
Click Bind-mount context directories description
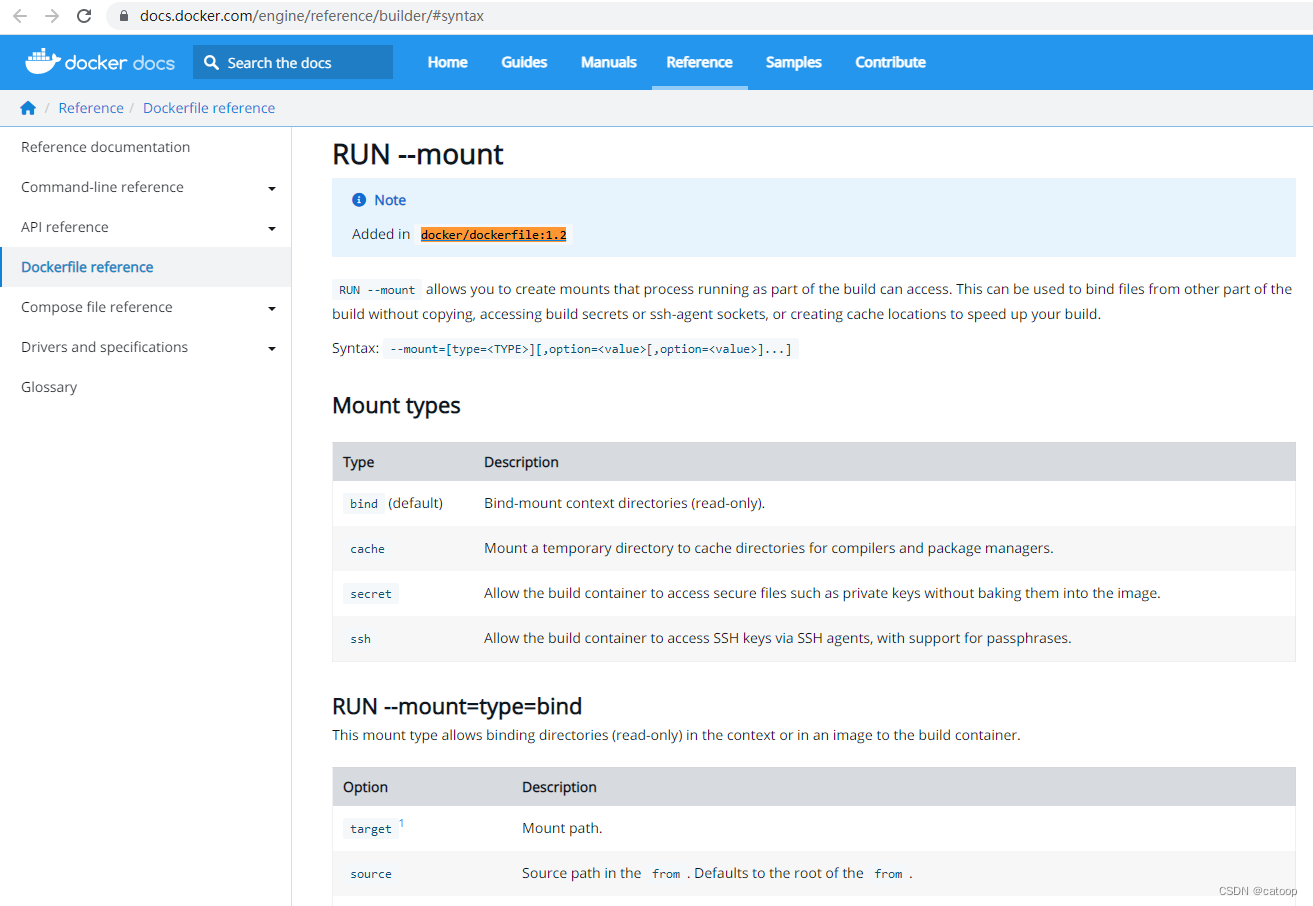click(x=624, y=503)
